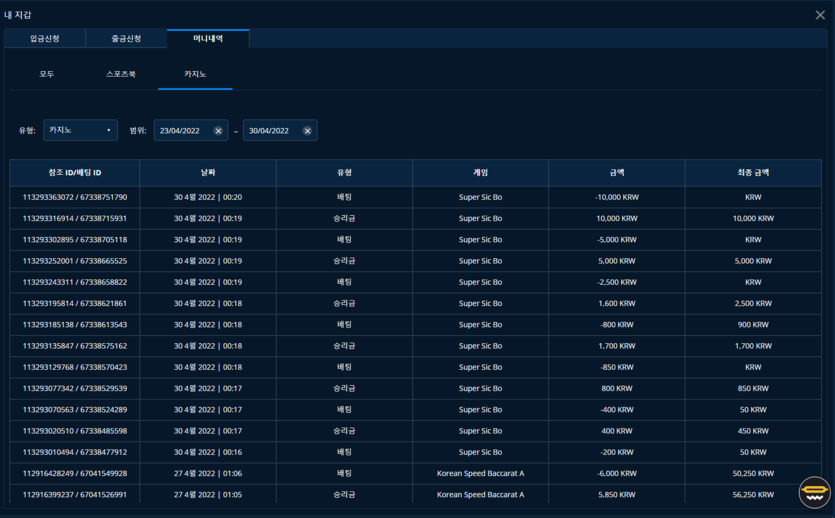Click the 유형 column header

[x=344, y=172]
